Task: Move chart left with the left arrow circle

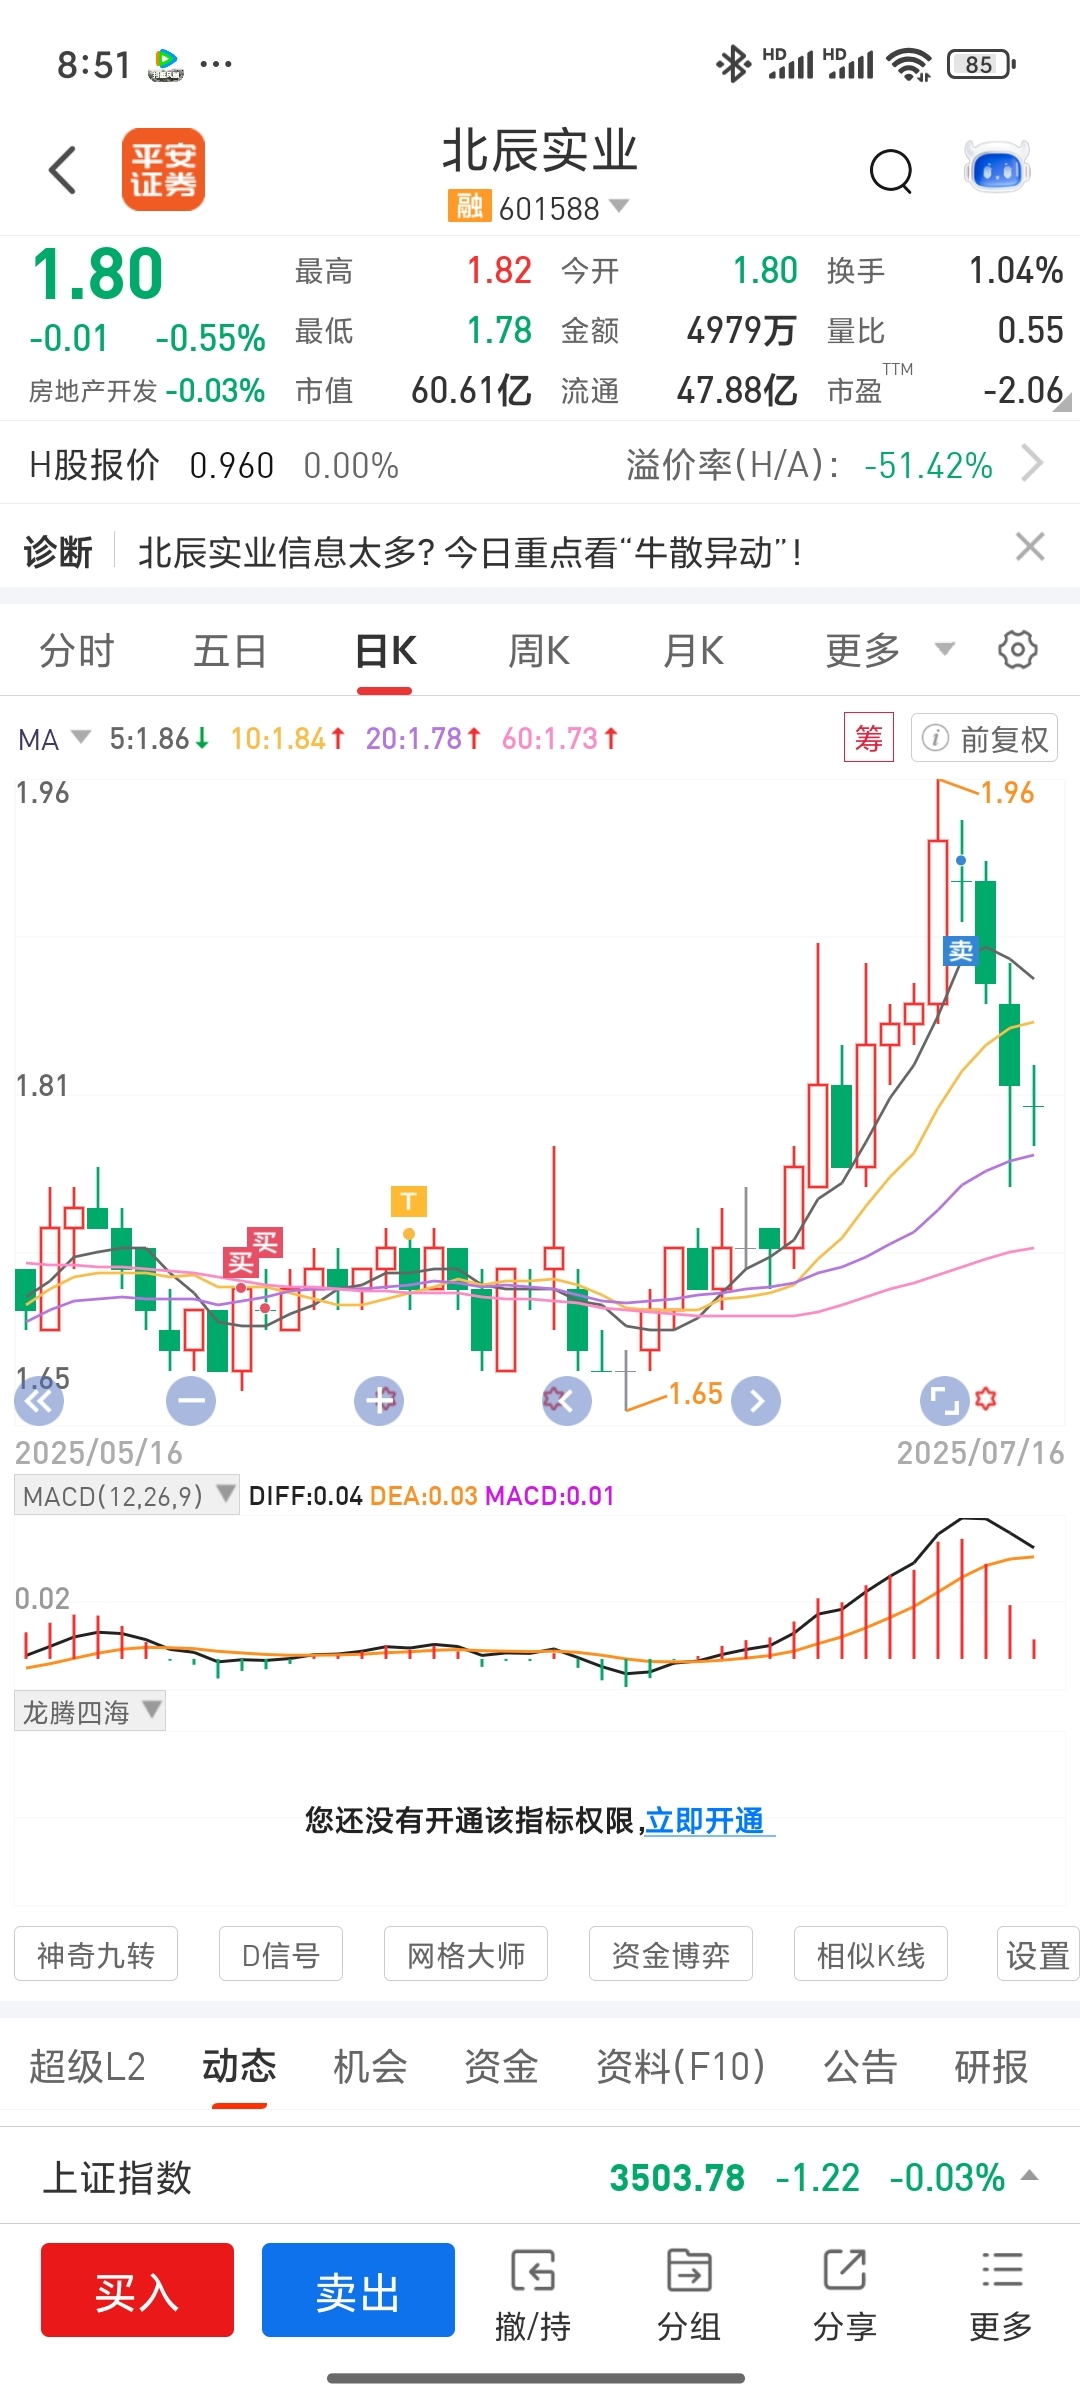Action: 567,1400
